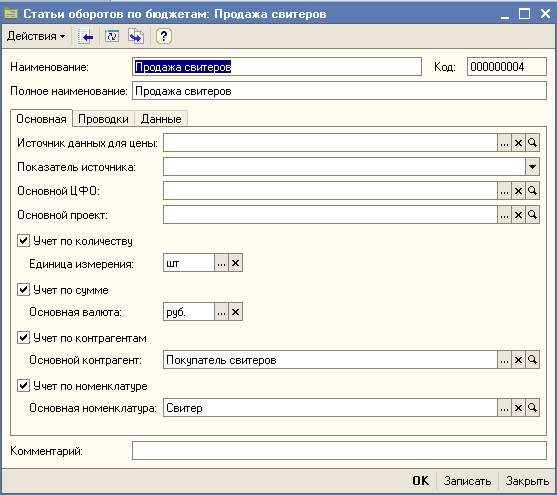Toggle the Учет по количеству checkbox
Image resolution: width=557 pixels, height=495 pixels.
pos(23,241)
